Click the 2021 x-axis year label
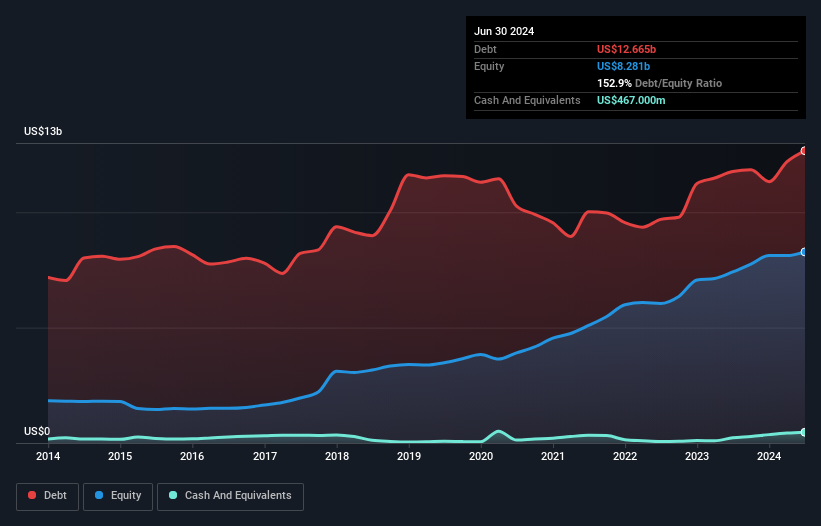821x526 pixels. [553, 457]
